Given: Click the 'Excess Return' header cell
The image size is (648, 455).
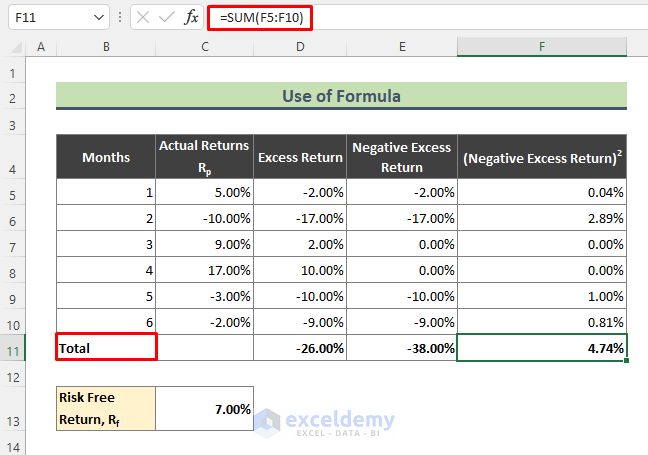Looking at the screenshot, I should pyautogui.click(x=300, y=157).
